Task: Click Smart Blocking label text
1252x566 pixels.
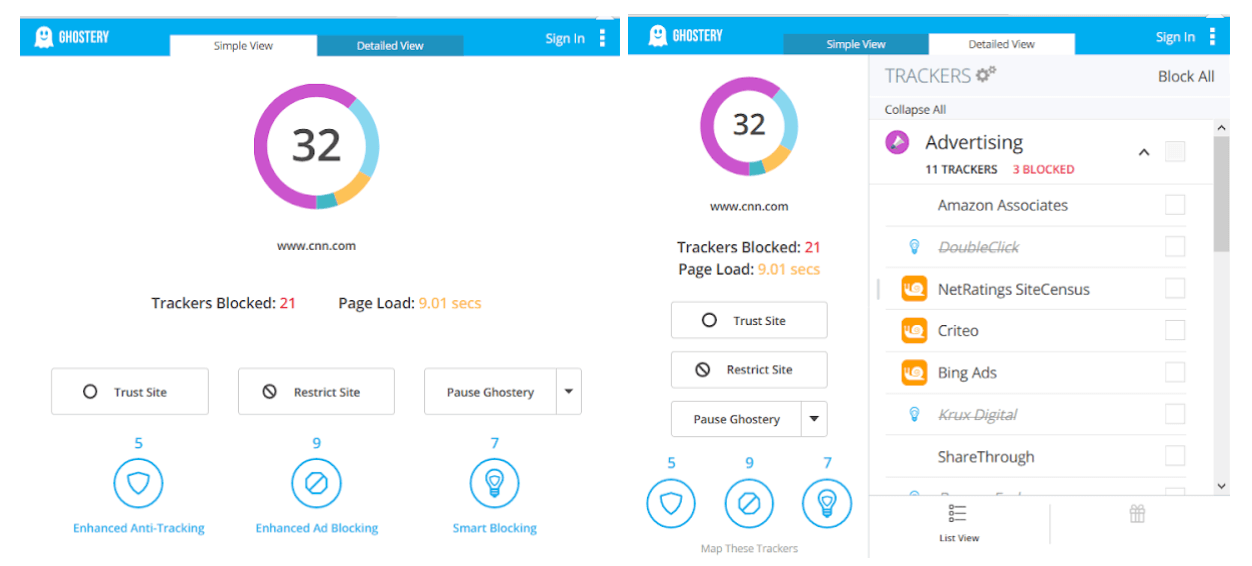Action: pos(494,528)
